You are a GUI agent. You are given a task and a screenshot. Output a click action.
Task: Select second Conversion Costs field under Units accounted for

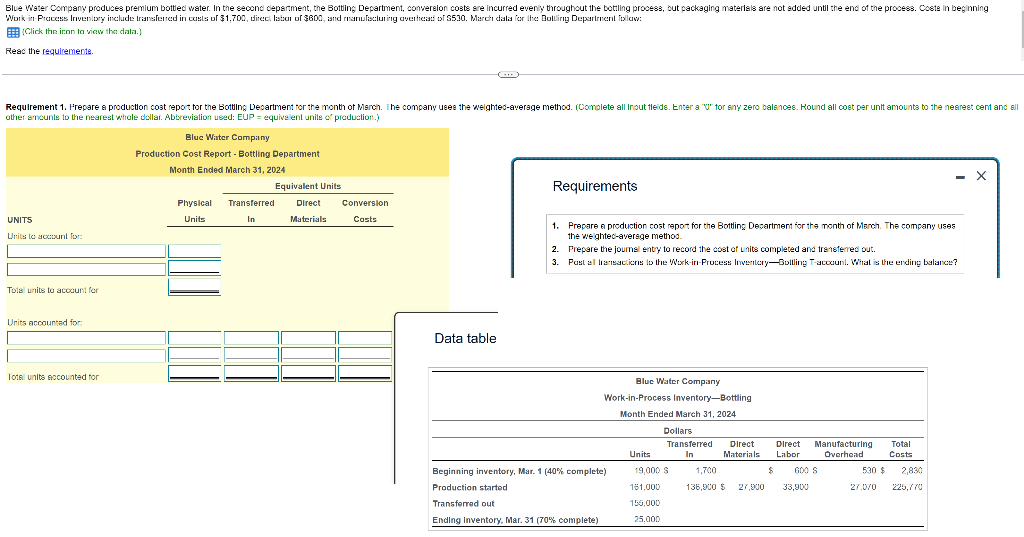[365, 355]
